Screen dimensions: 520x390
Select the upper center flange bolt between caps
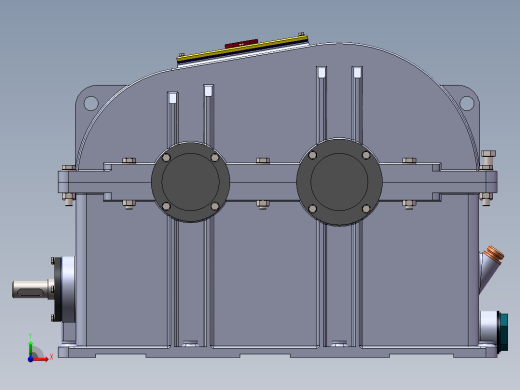[263, 161]
